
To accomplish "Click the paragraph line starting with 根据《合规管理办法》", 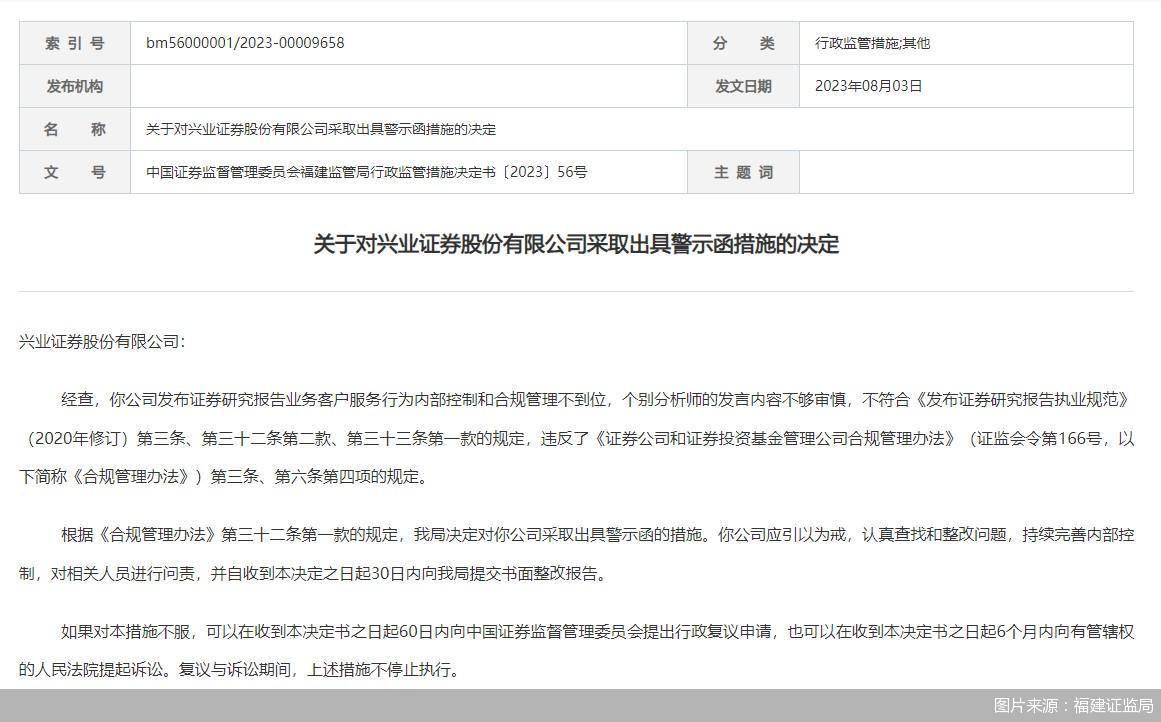I will tap(597, 535).
